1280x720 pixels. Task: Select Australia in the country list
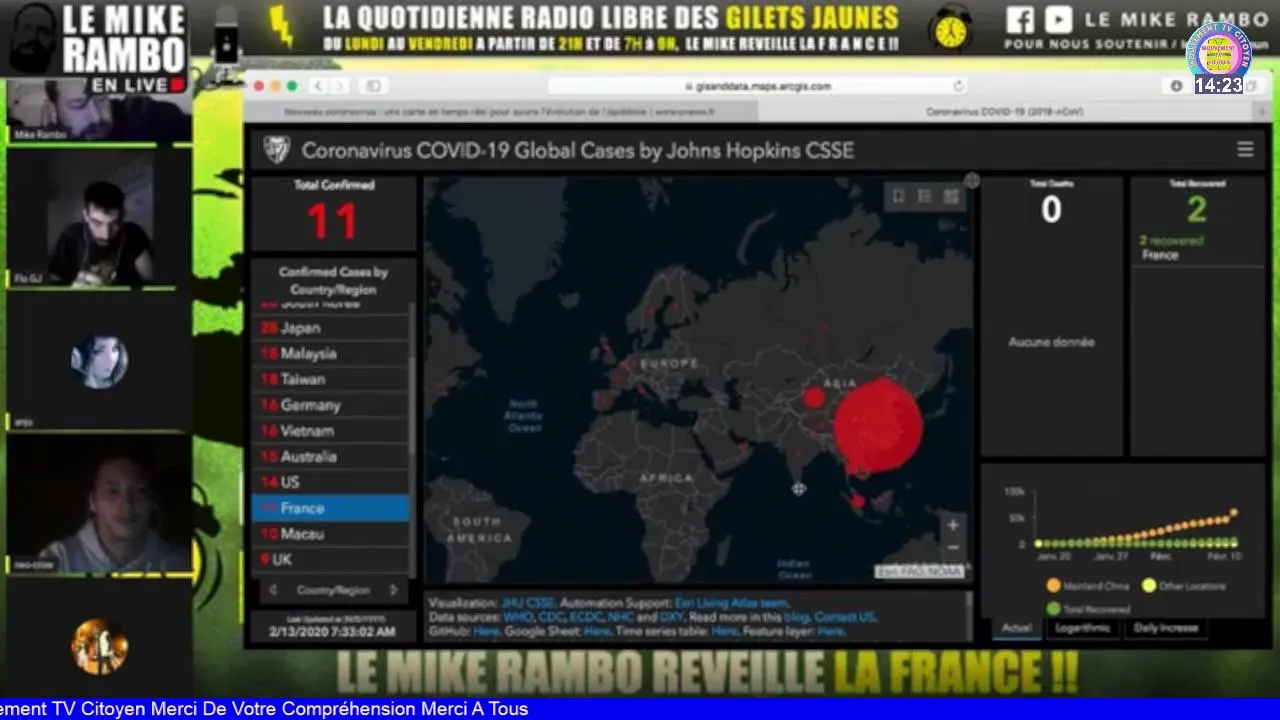tap(330, 457)
